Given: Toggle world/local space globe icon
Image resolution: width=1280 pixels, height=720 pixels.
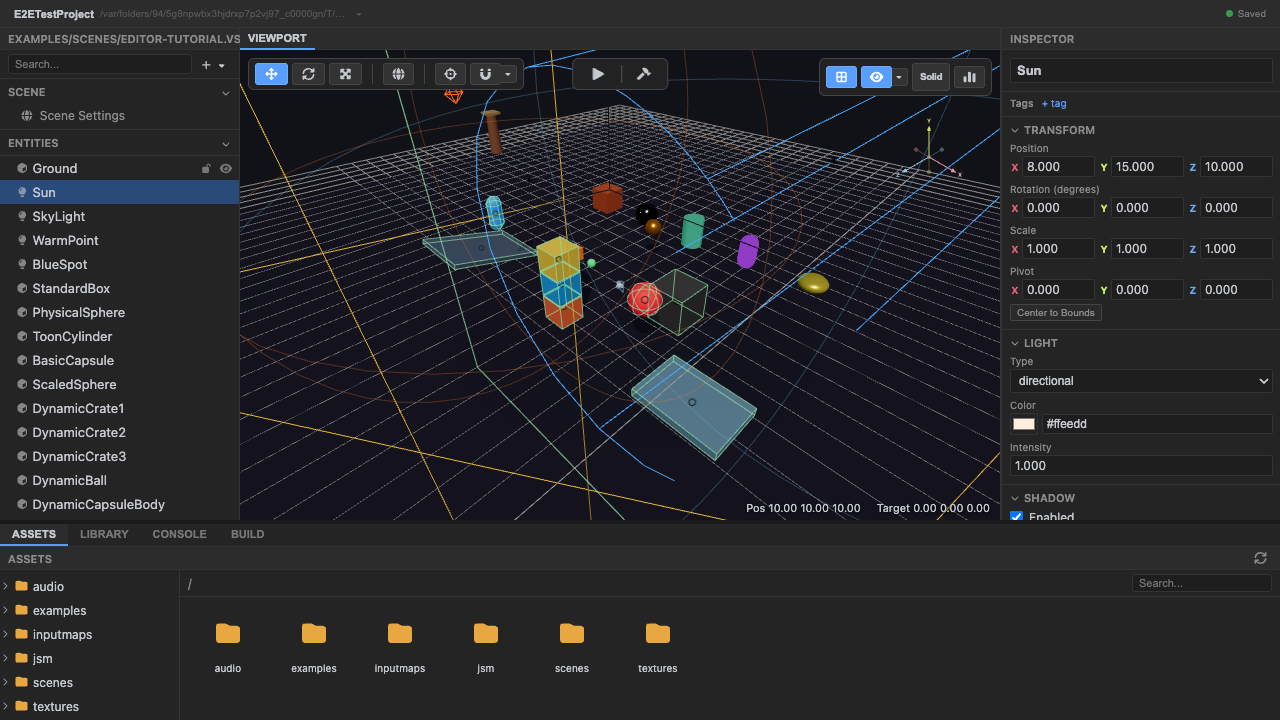Looking at the screenshot, I should tap(398, 74).
